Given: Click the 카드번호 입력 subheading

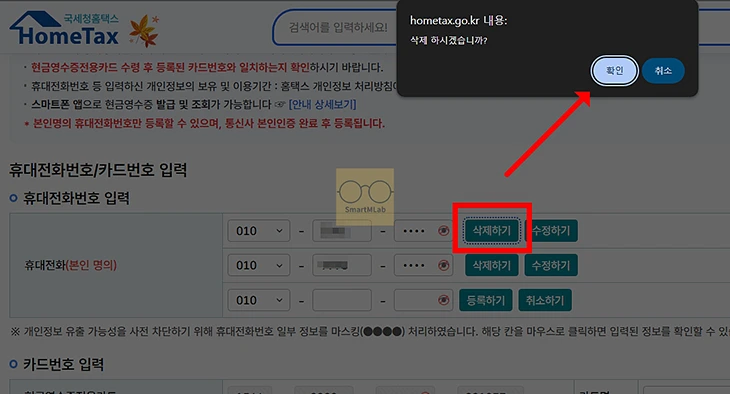Looking at the screenshot, I should point(64,364).
